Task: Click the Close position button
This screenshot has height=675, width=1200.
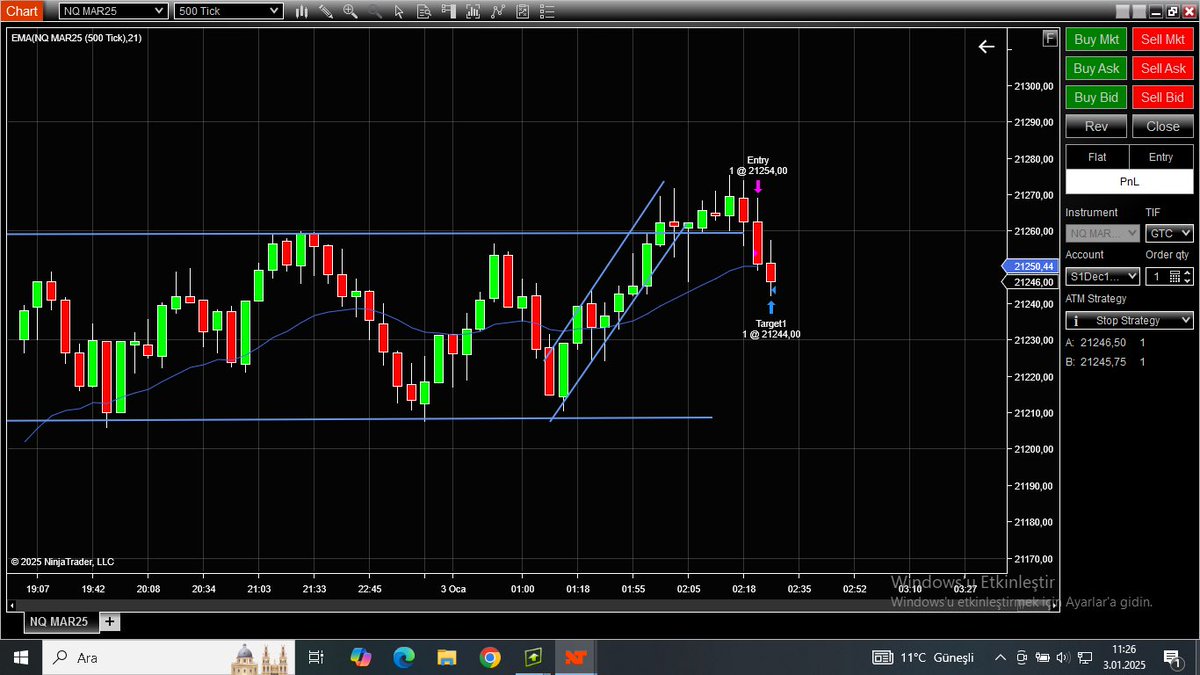Action: click(x=1163, y=126)
